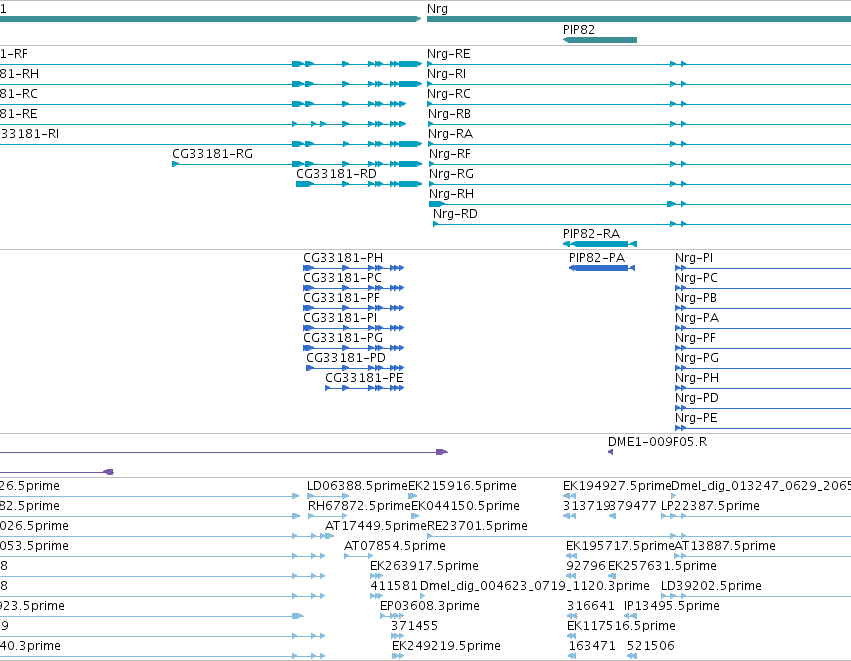This screenshot has width=851, height=661.
Task: Select transcript Nrg-RG
Action: 451,174
